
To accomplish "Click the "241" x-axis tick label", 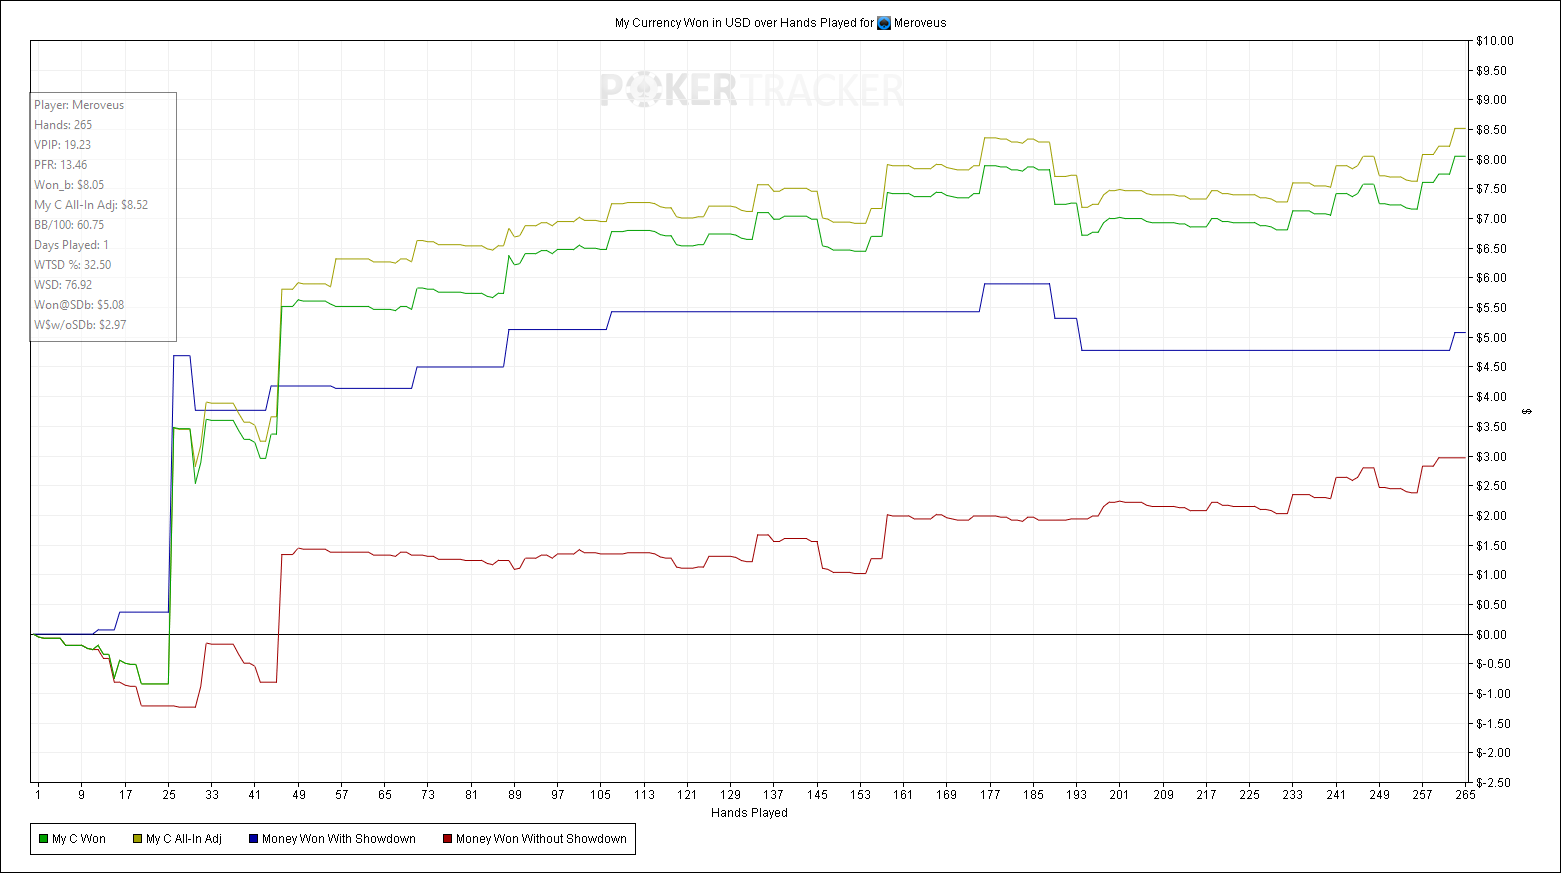I will tap(1336, 795).
